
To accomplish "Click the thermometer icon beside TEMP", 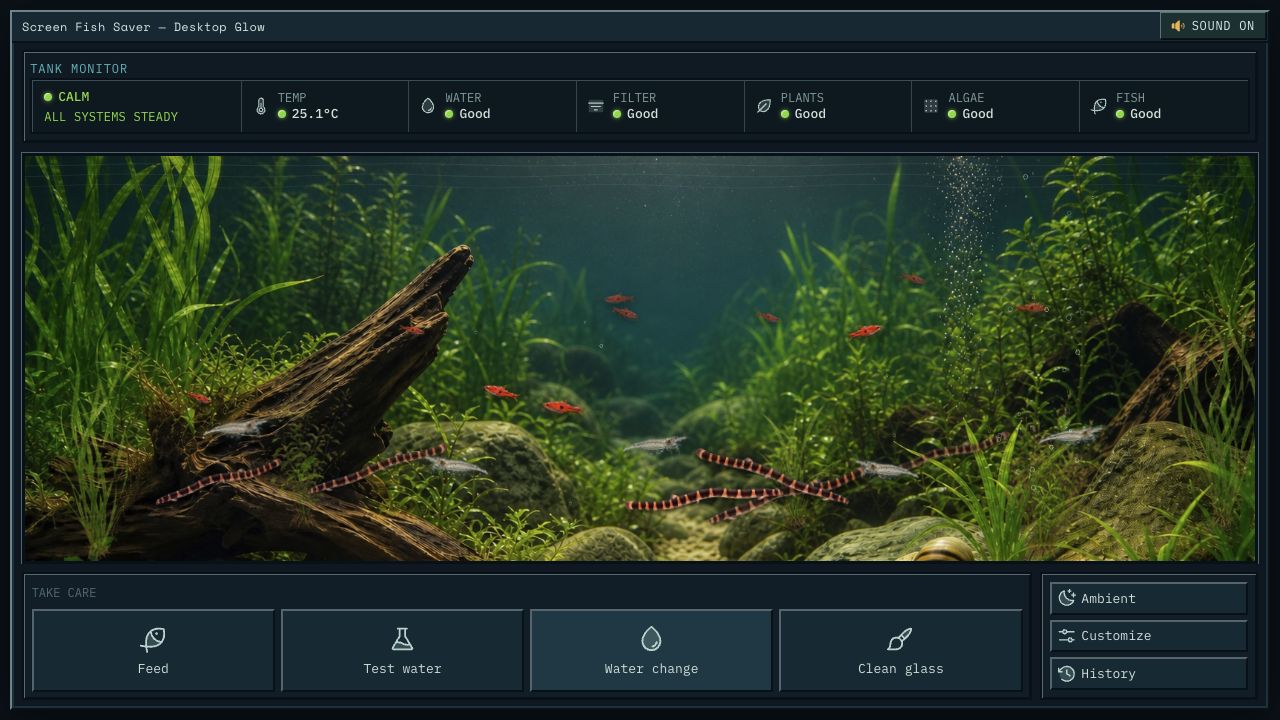I will coord(261,106).
